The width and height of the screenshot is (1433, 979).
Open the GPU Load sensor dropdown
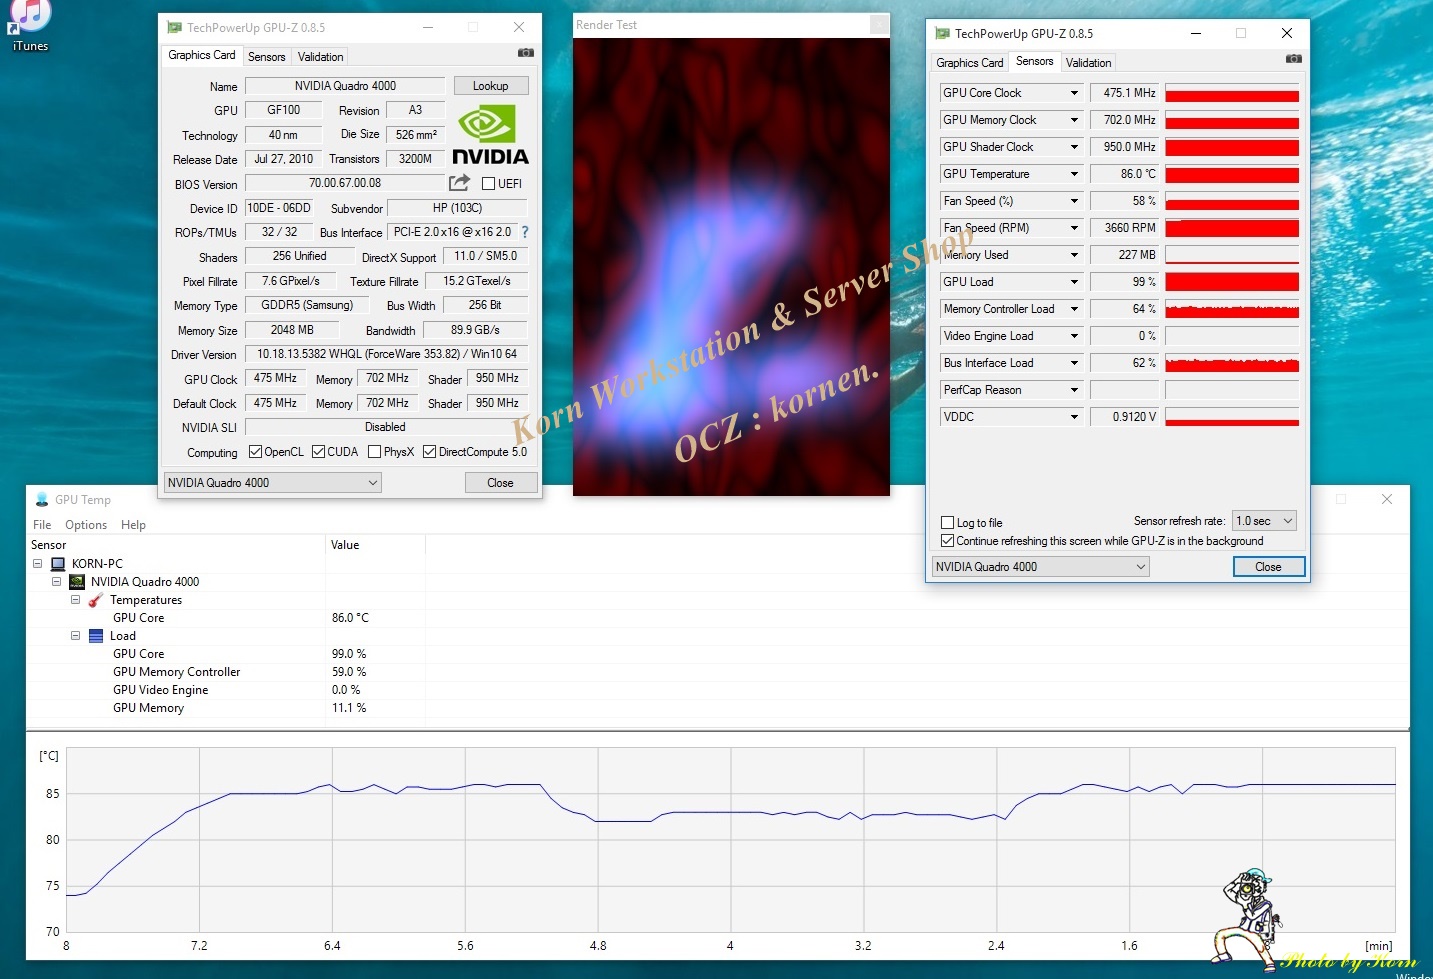[1075, 282]
